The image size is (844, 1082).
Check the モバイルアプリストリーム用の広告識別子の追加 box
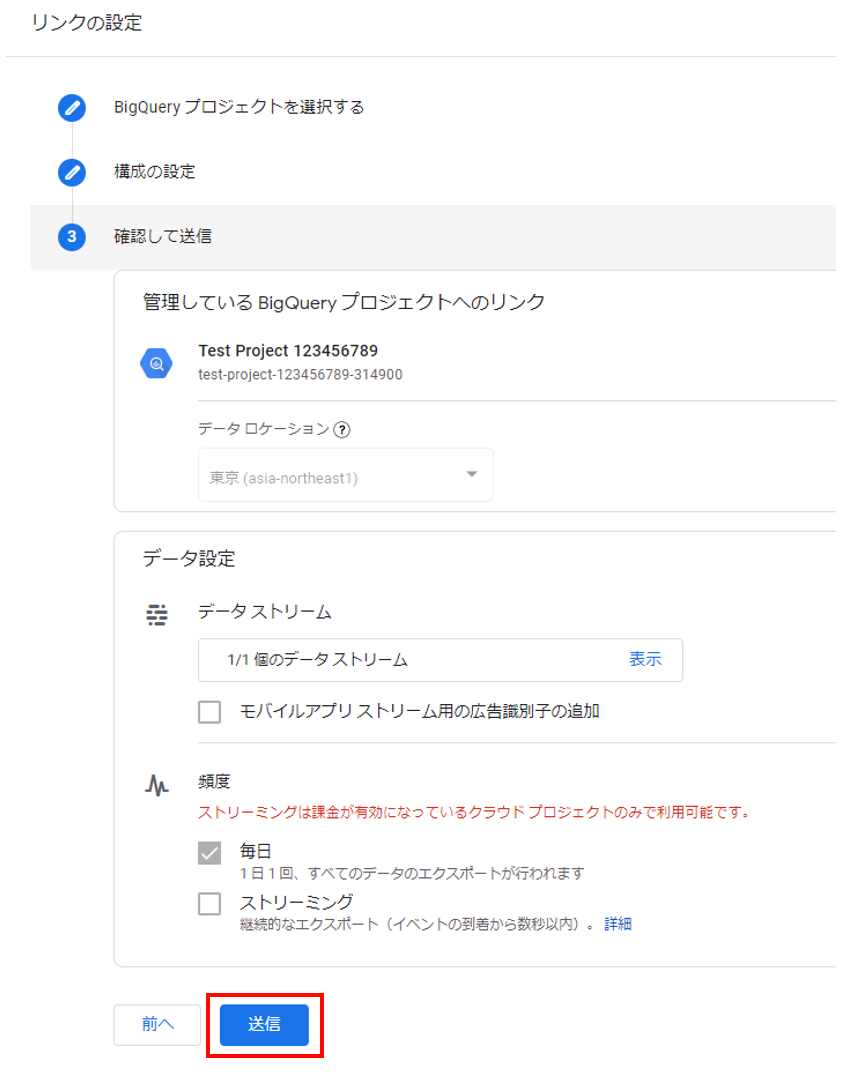point(209,712)
